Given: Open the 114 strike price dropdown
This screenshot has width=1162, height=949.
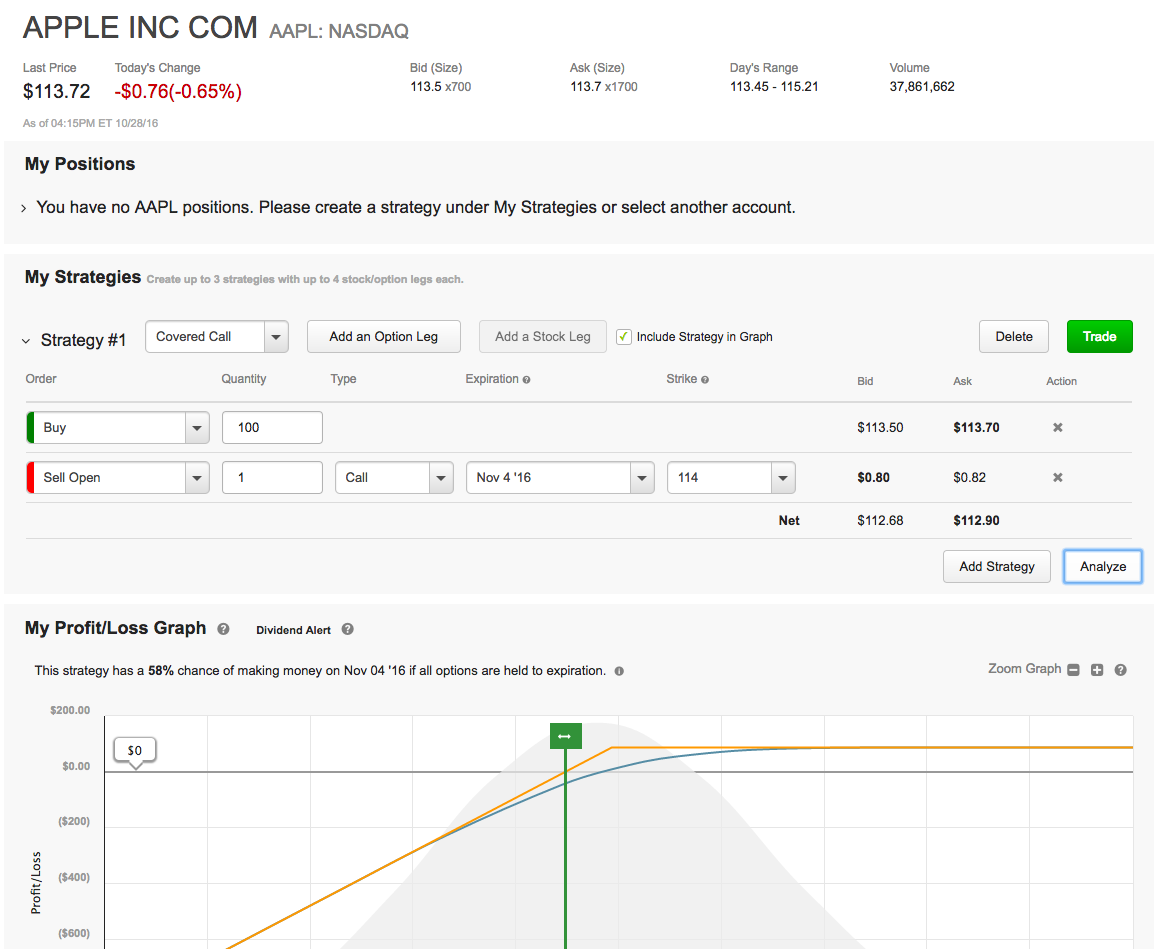Looking at the screenshot, I should tap(783, 478).
